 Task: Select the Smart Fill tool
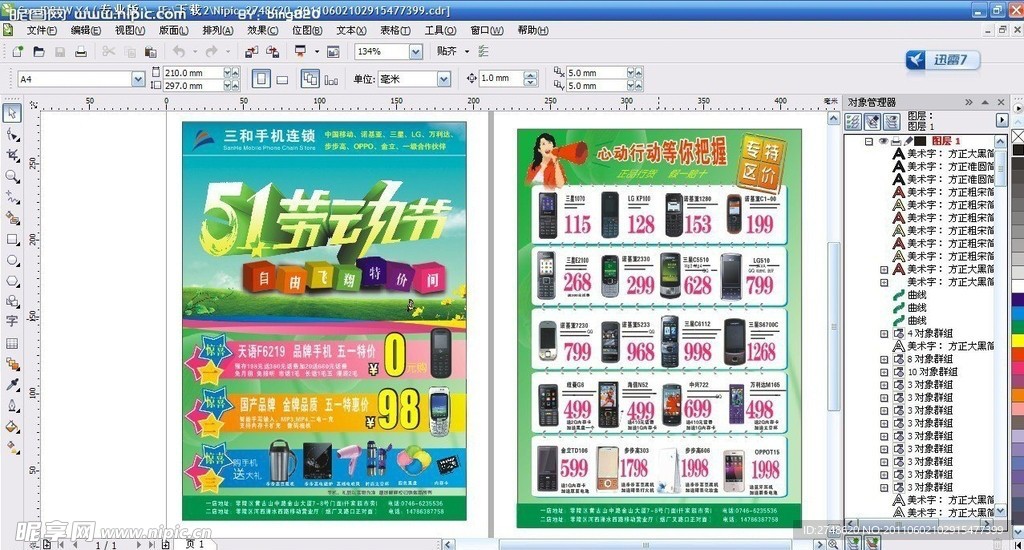point(12,218)
